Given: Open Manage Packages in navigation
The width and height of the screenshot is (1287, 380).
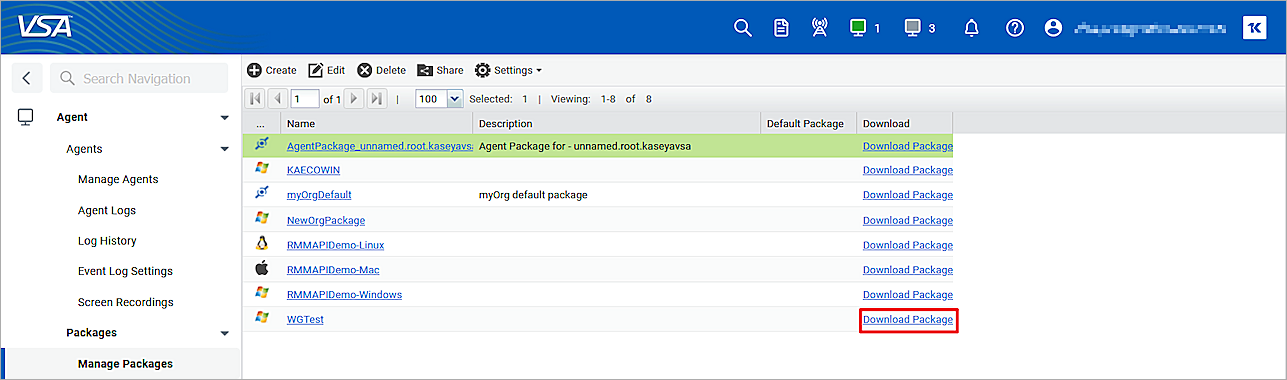Looking at the screenshot, I should pyautogui.click(x=125, y=364).
